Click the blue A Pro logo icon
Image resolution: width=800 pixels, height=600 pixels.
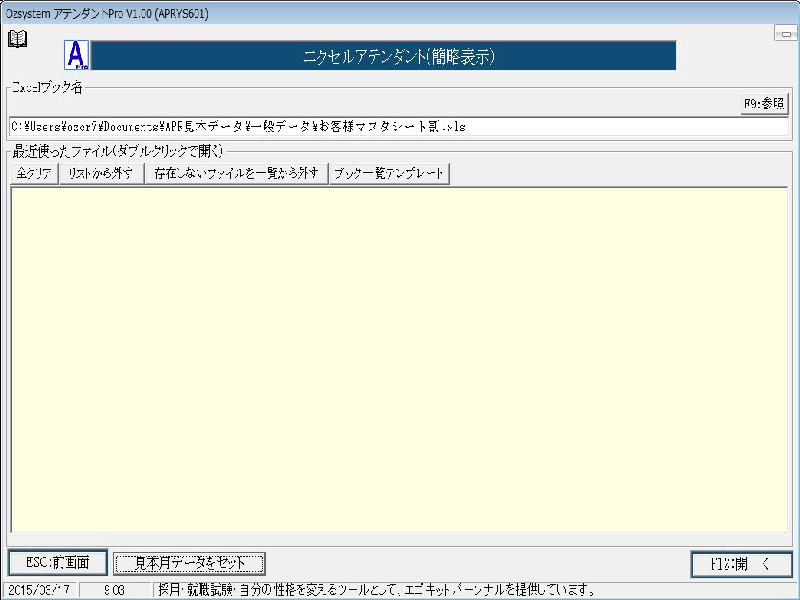point(77,55)
